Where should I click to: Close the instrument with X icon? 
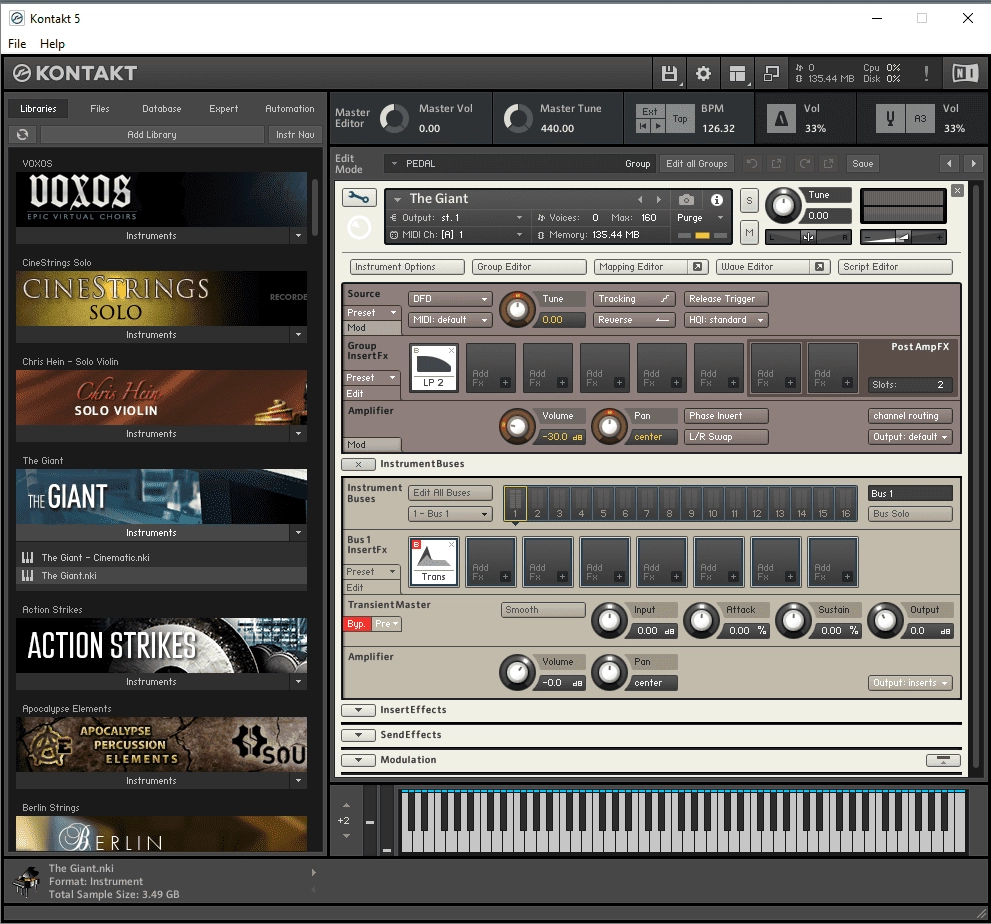pos(958,190)
